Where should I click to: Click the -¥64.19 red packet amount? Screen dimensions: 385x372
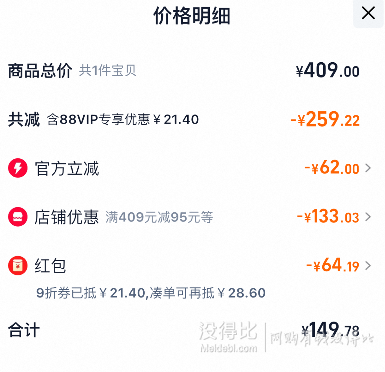(333, 265)
